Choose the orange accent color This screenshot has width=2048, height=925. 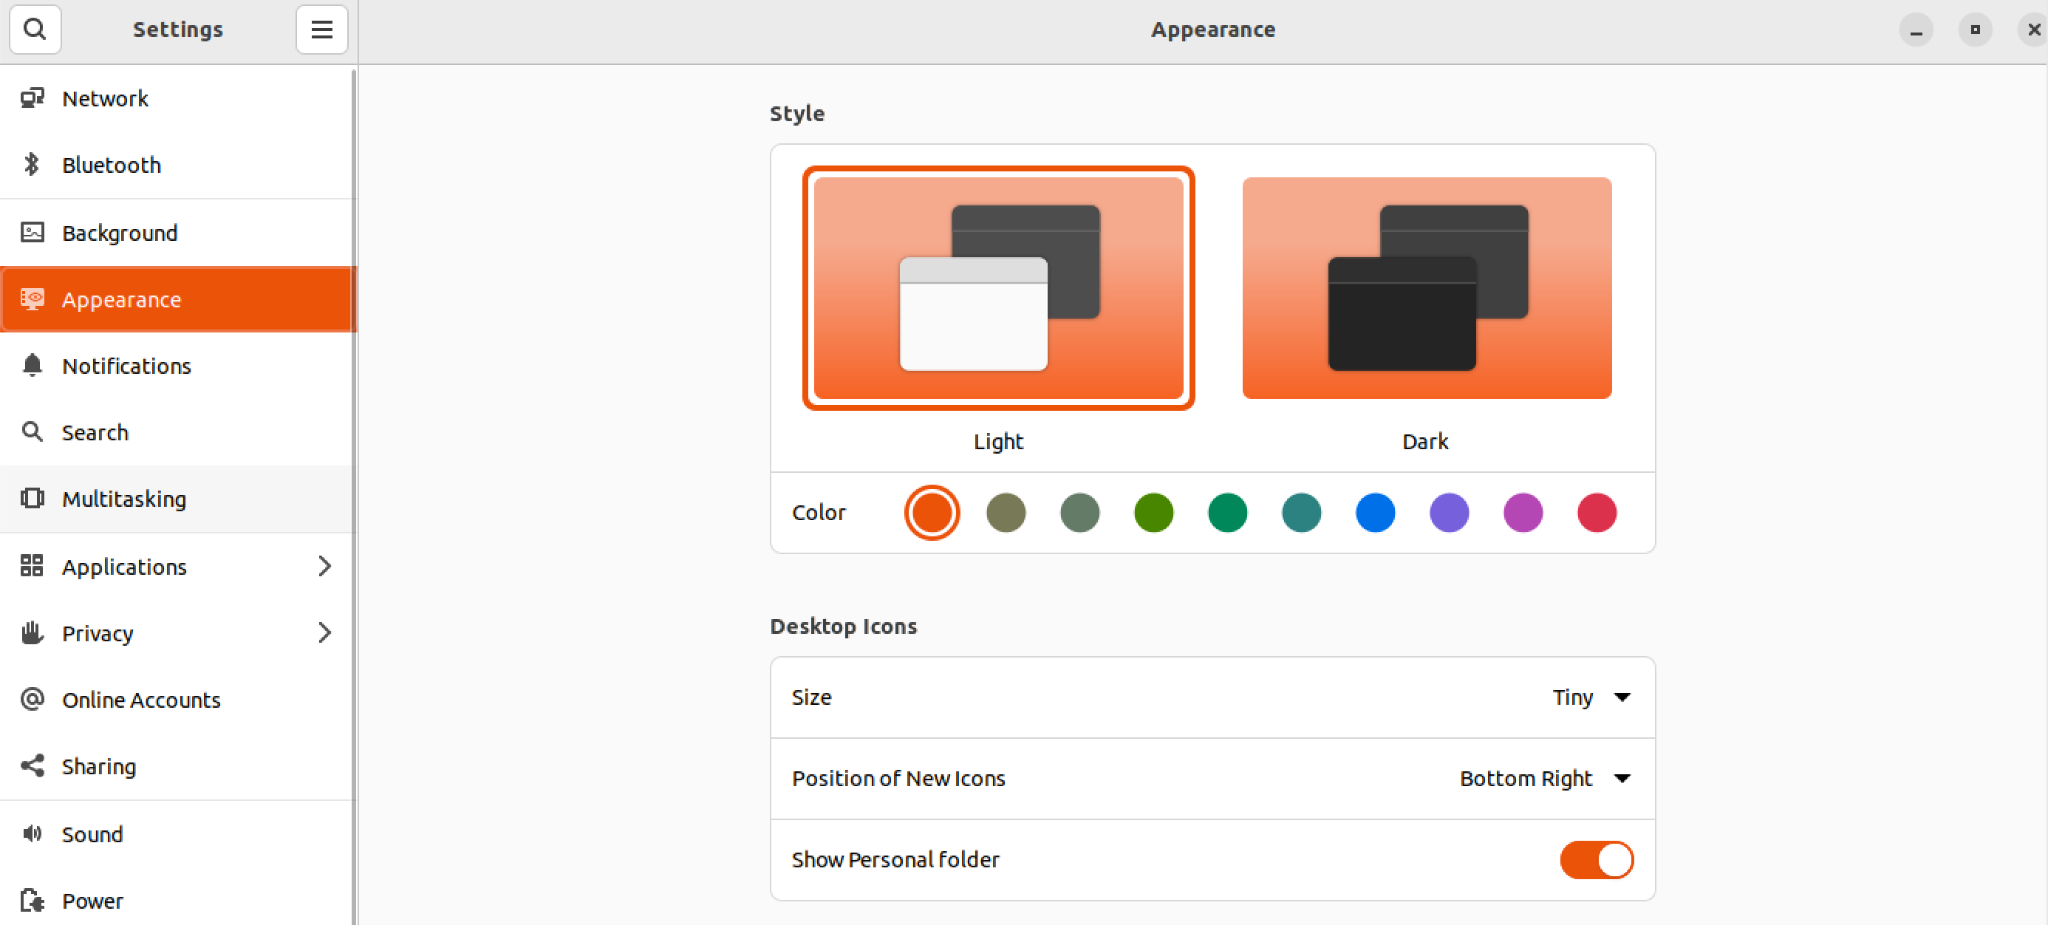pos(932,513)
